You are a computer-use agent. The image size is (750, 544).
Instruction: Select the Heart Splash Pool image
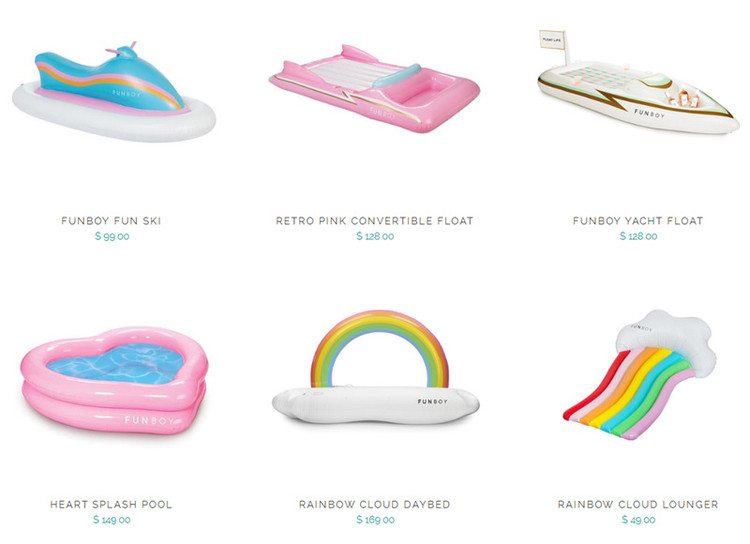114,381
